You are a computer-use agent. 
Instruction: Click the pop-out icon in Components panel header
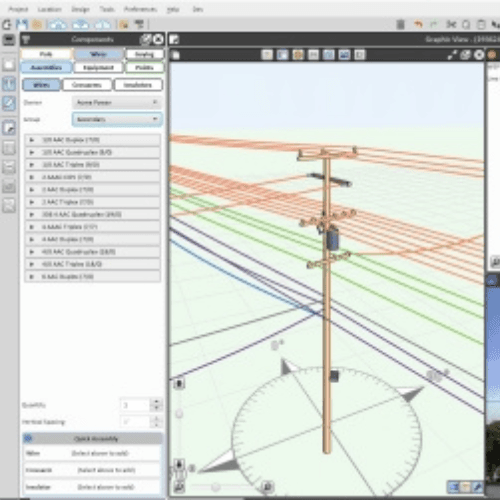click(x=146, y=40)
